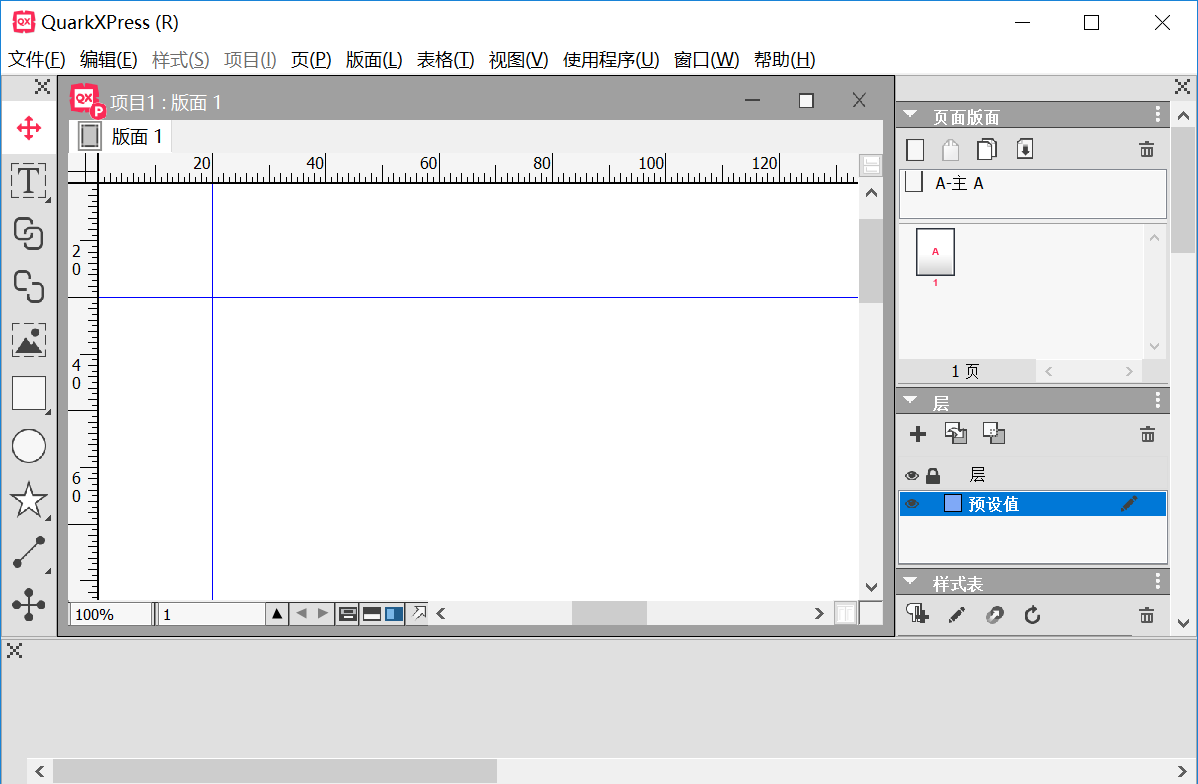The width and height of the screenshot is (1198, 784).
Task: Close the right palette group with its X
Action: click(1182, 86)
